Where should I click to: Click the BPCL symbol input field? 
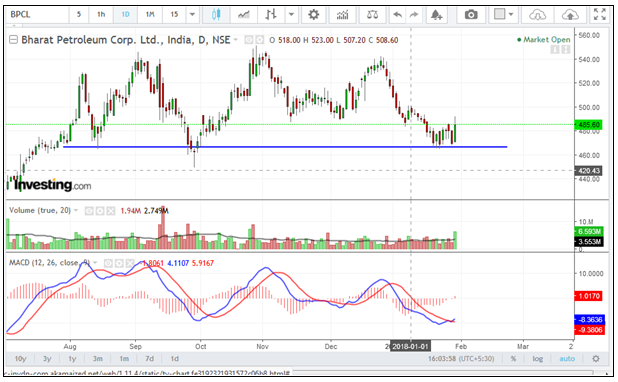[37, 15]
